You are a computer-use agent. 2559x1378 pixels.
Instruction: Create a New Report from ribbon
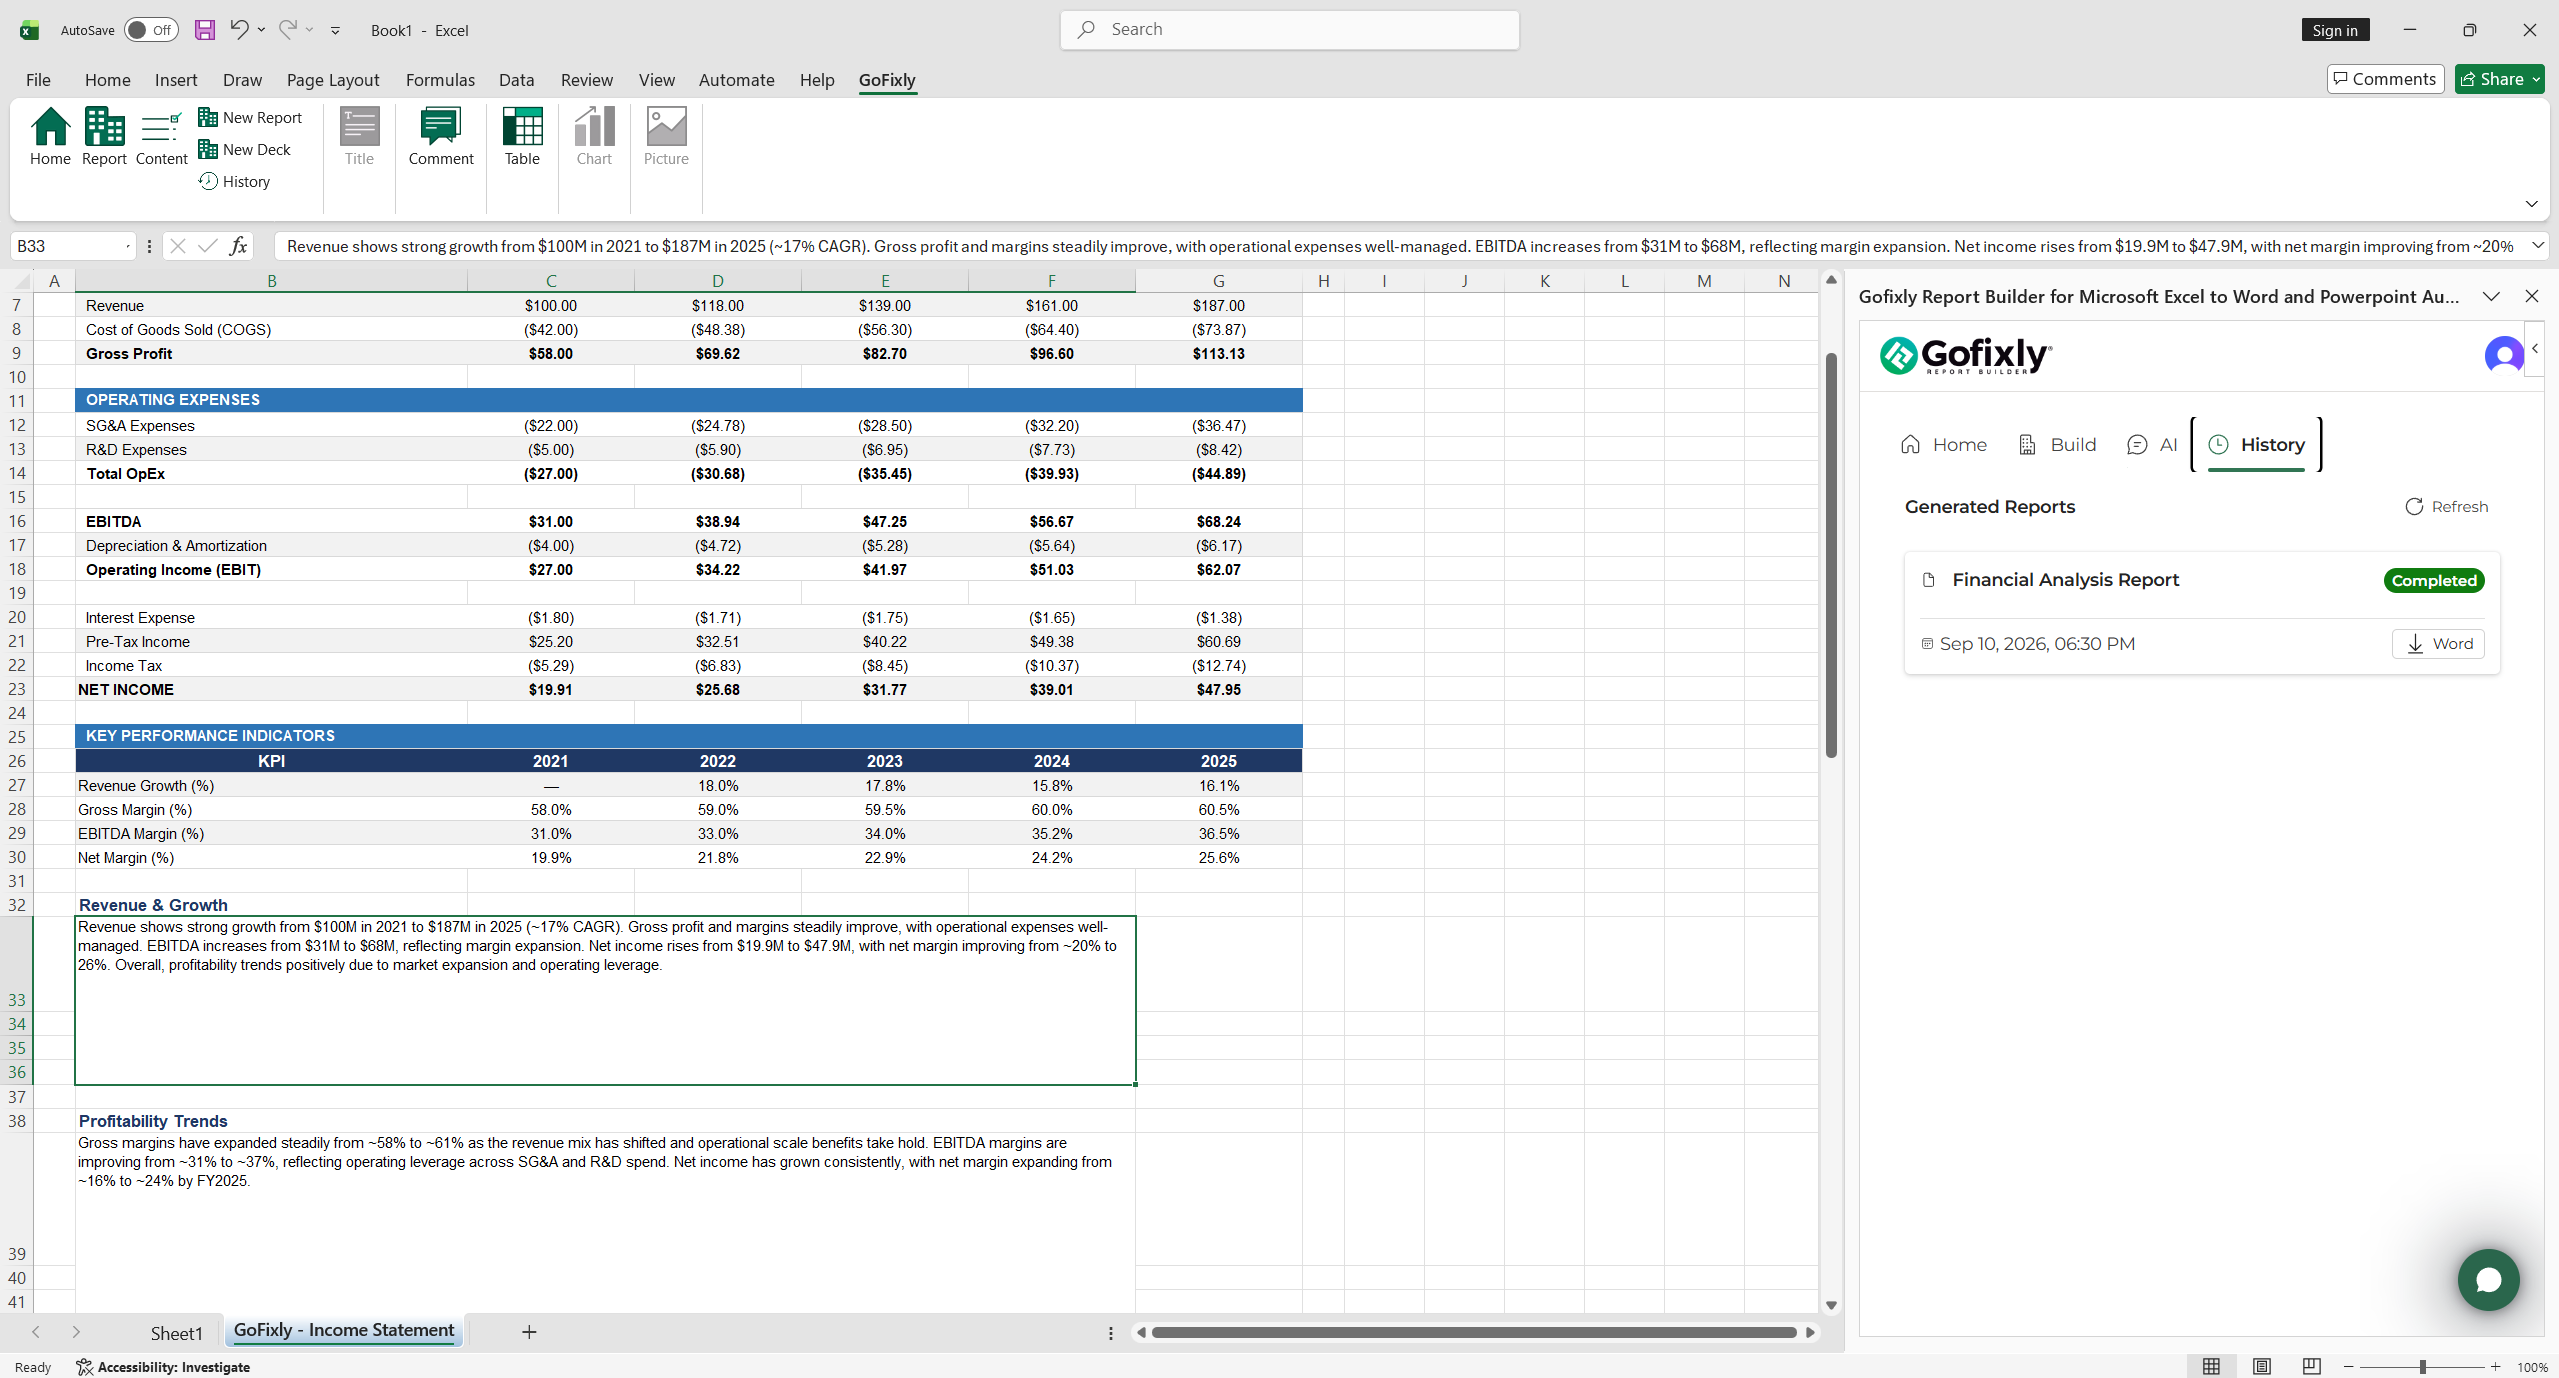(250, 117)
